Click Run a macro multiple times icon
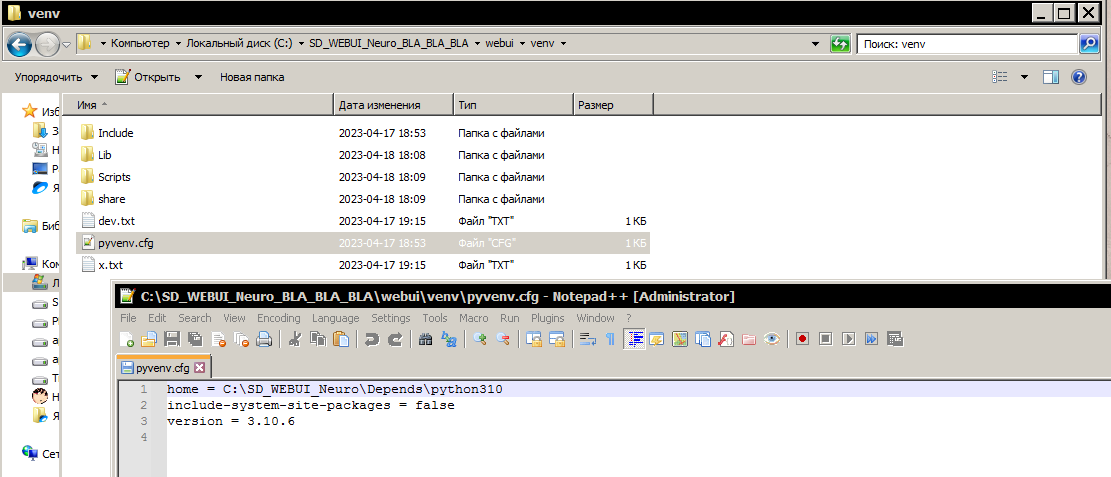1111x477 pixels. (872, 339)
